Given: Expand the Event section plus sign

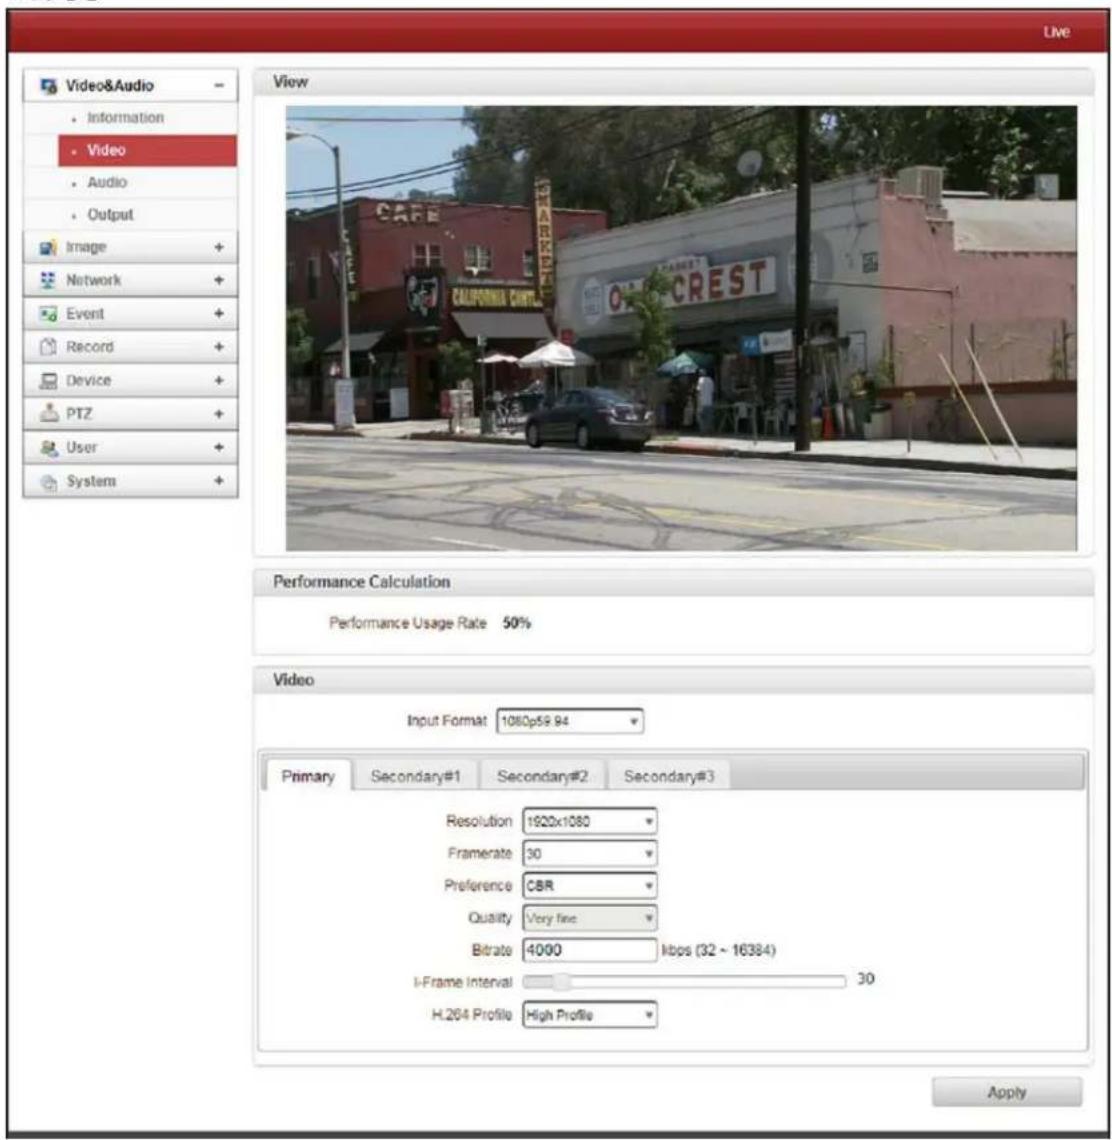Looking at the screenshot, I should coord(219,314).
